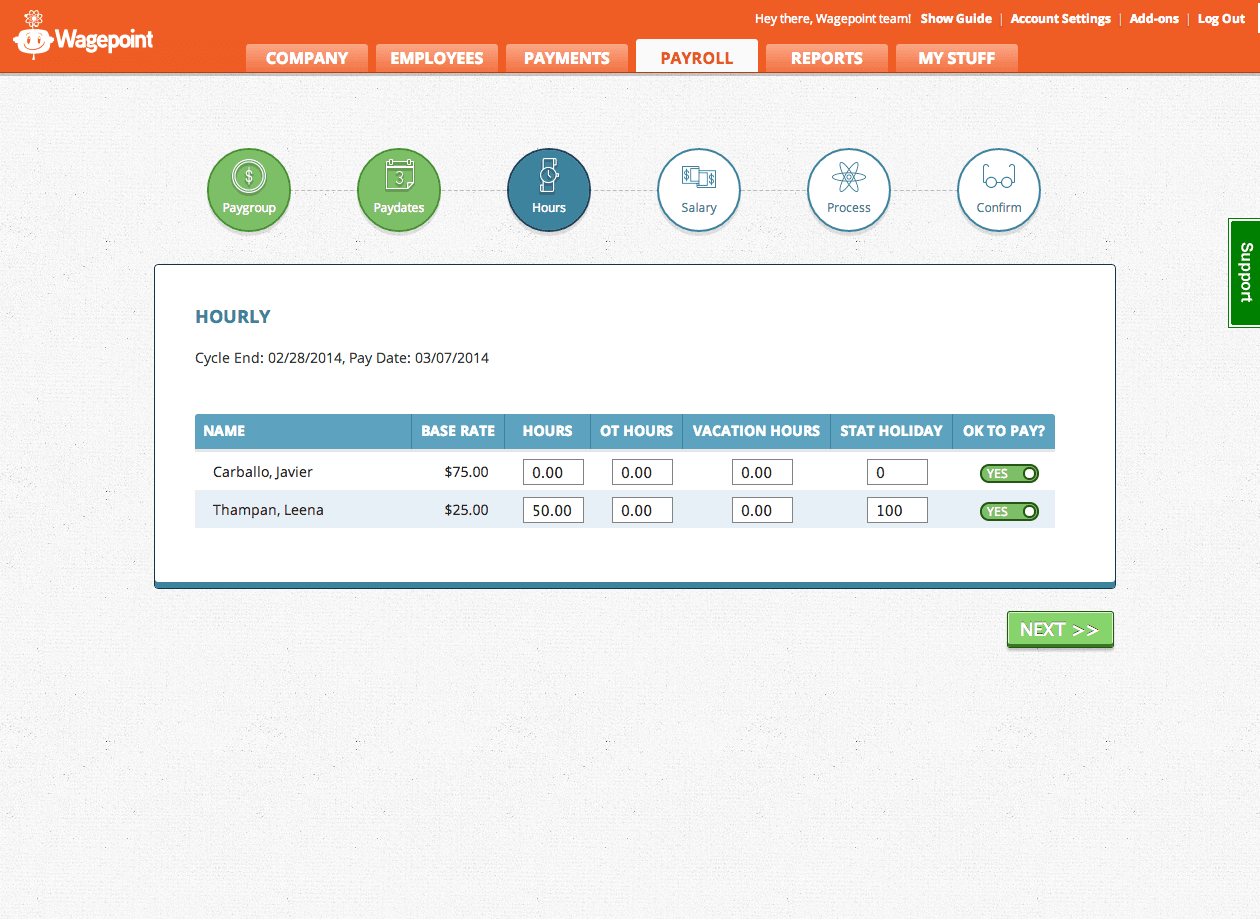Image resolution: width=1260 pixels, height=920 pixels.
Task: Click the Wagepoint logo
Action: point(82,38)
